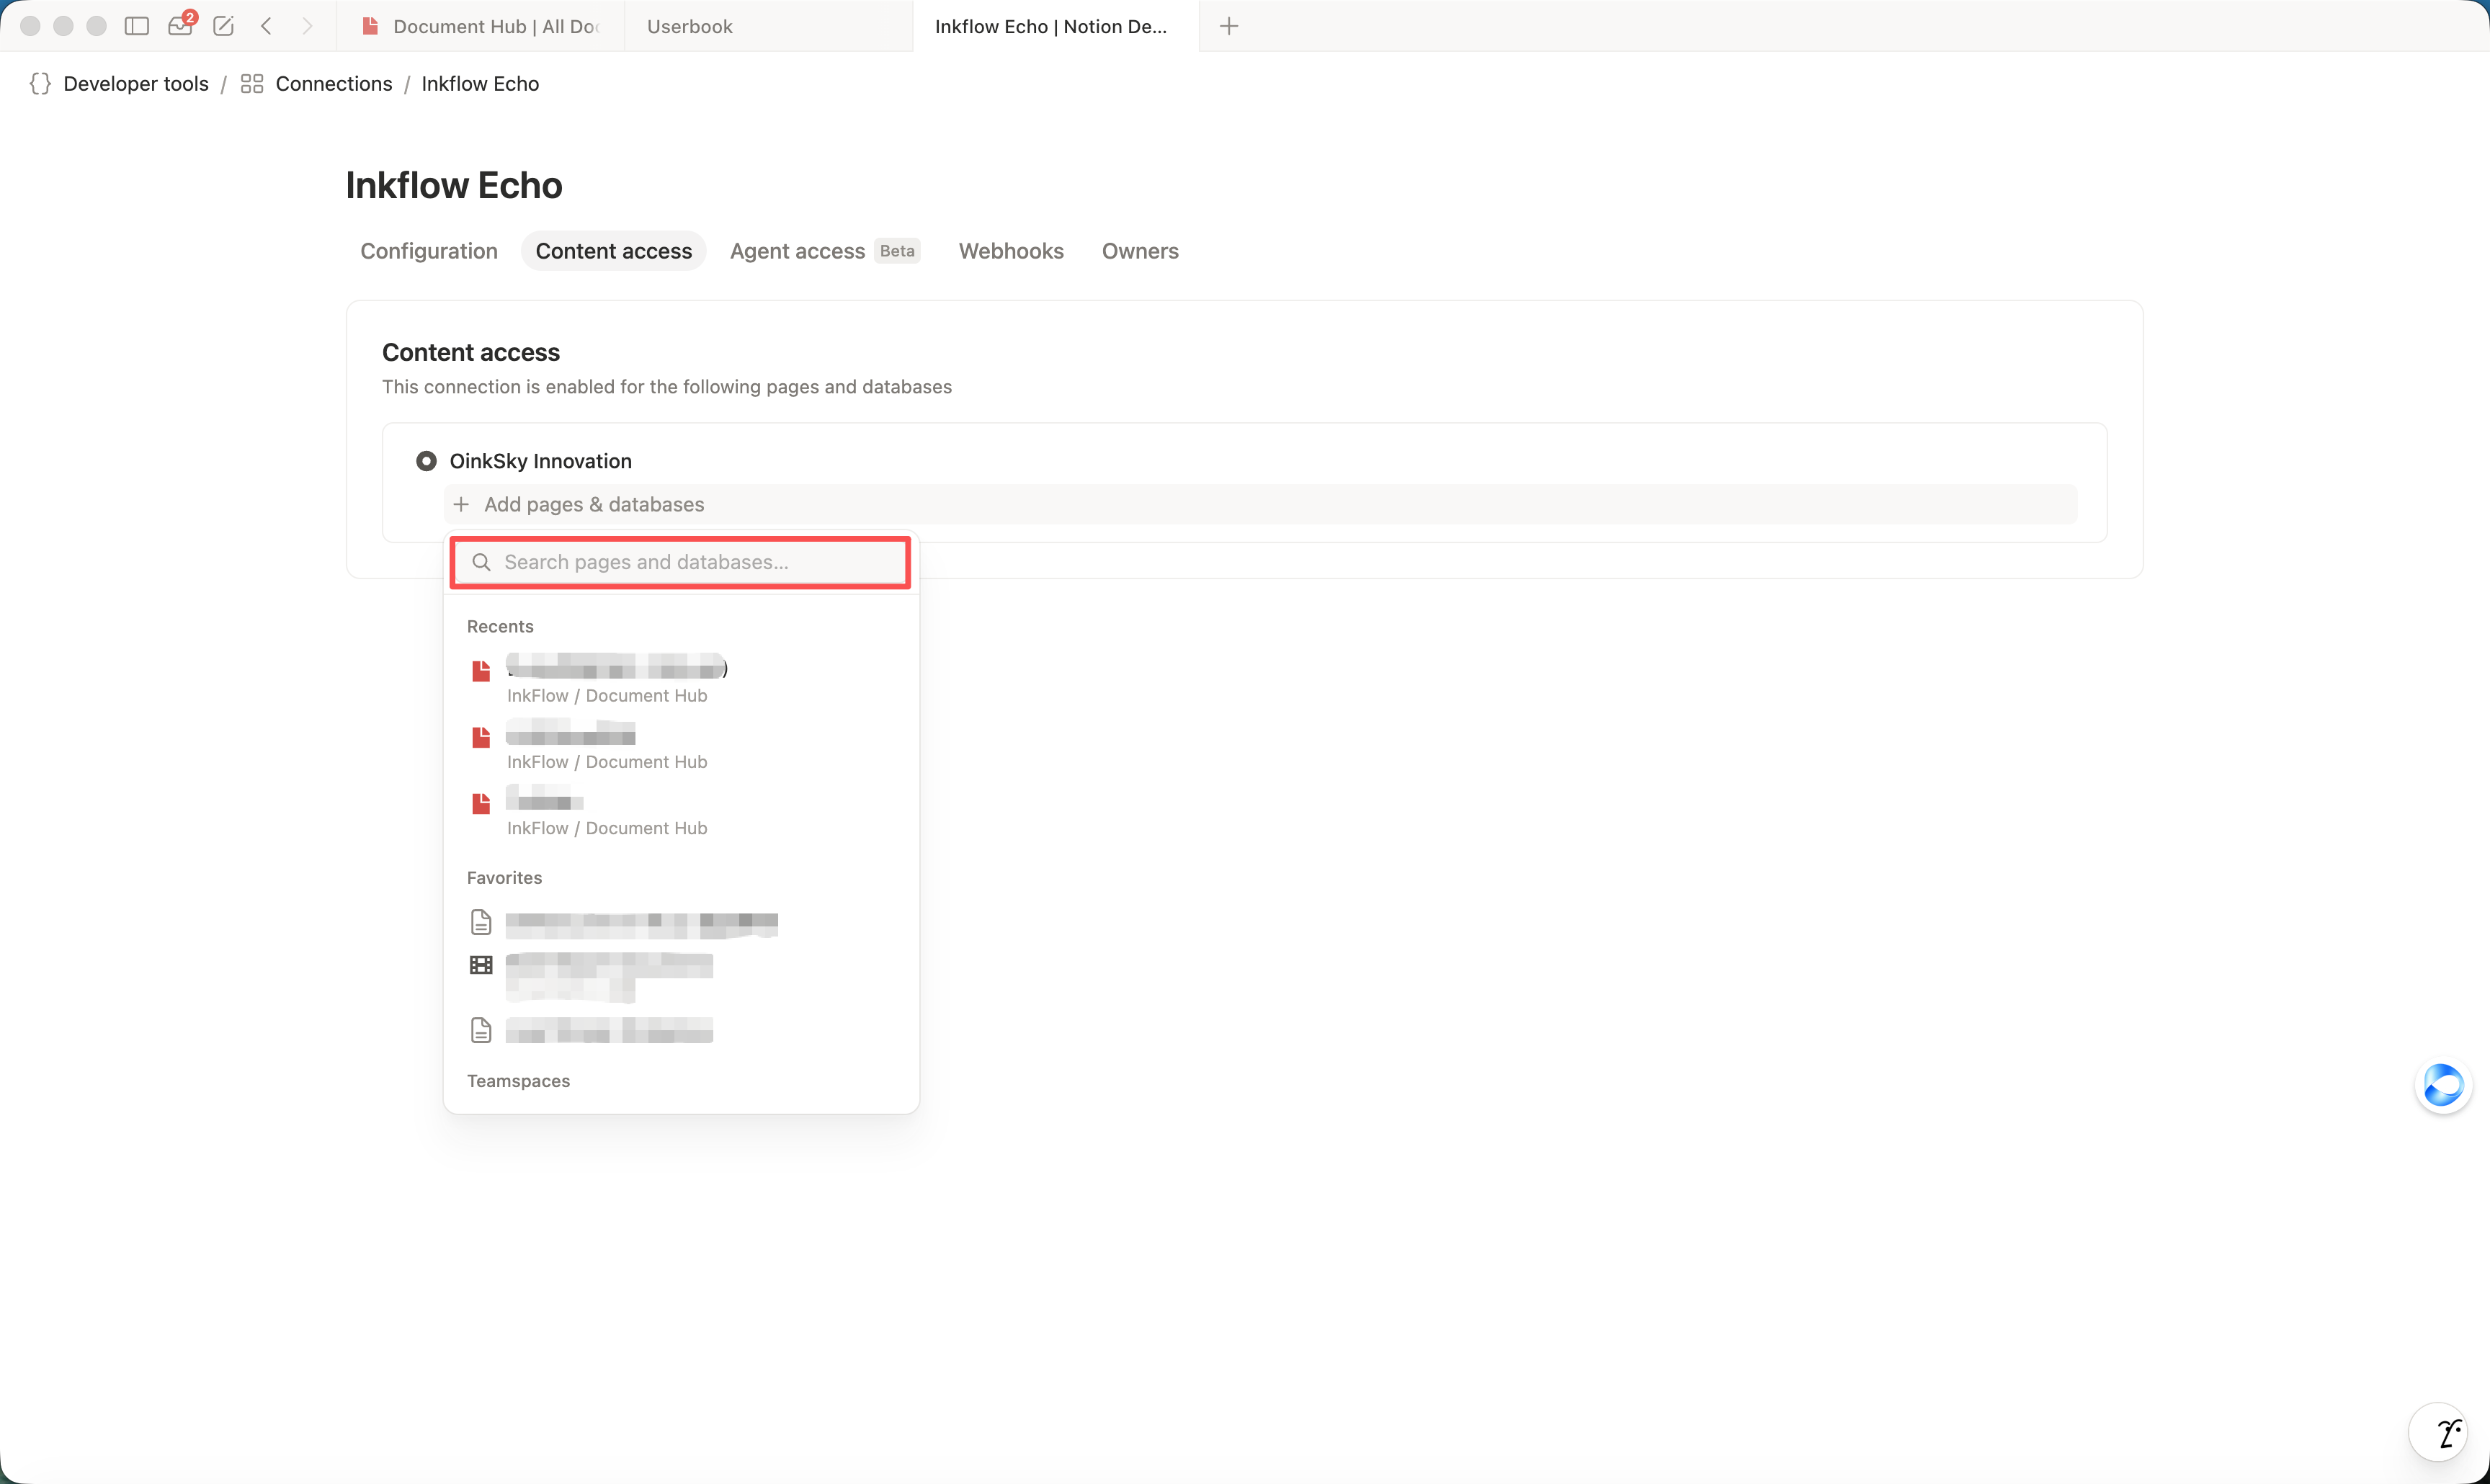Select the second Recents item under Document Hub

[x=680, y=746]
